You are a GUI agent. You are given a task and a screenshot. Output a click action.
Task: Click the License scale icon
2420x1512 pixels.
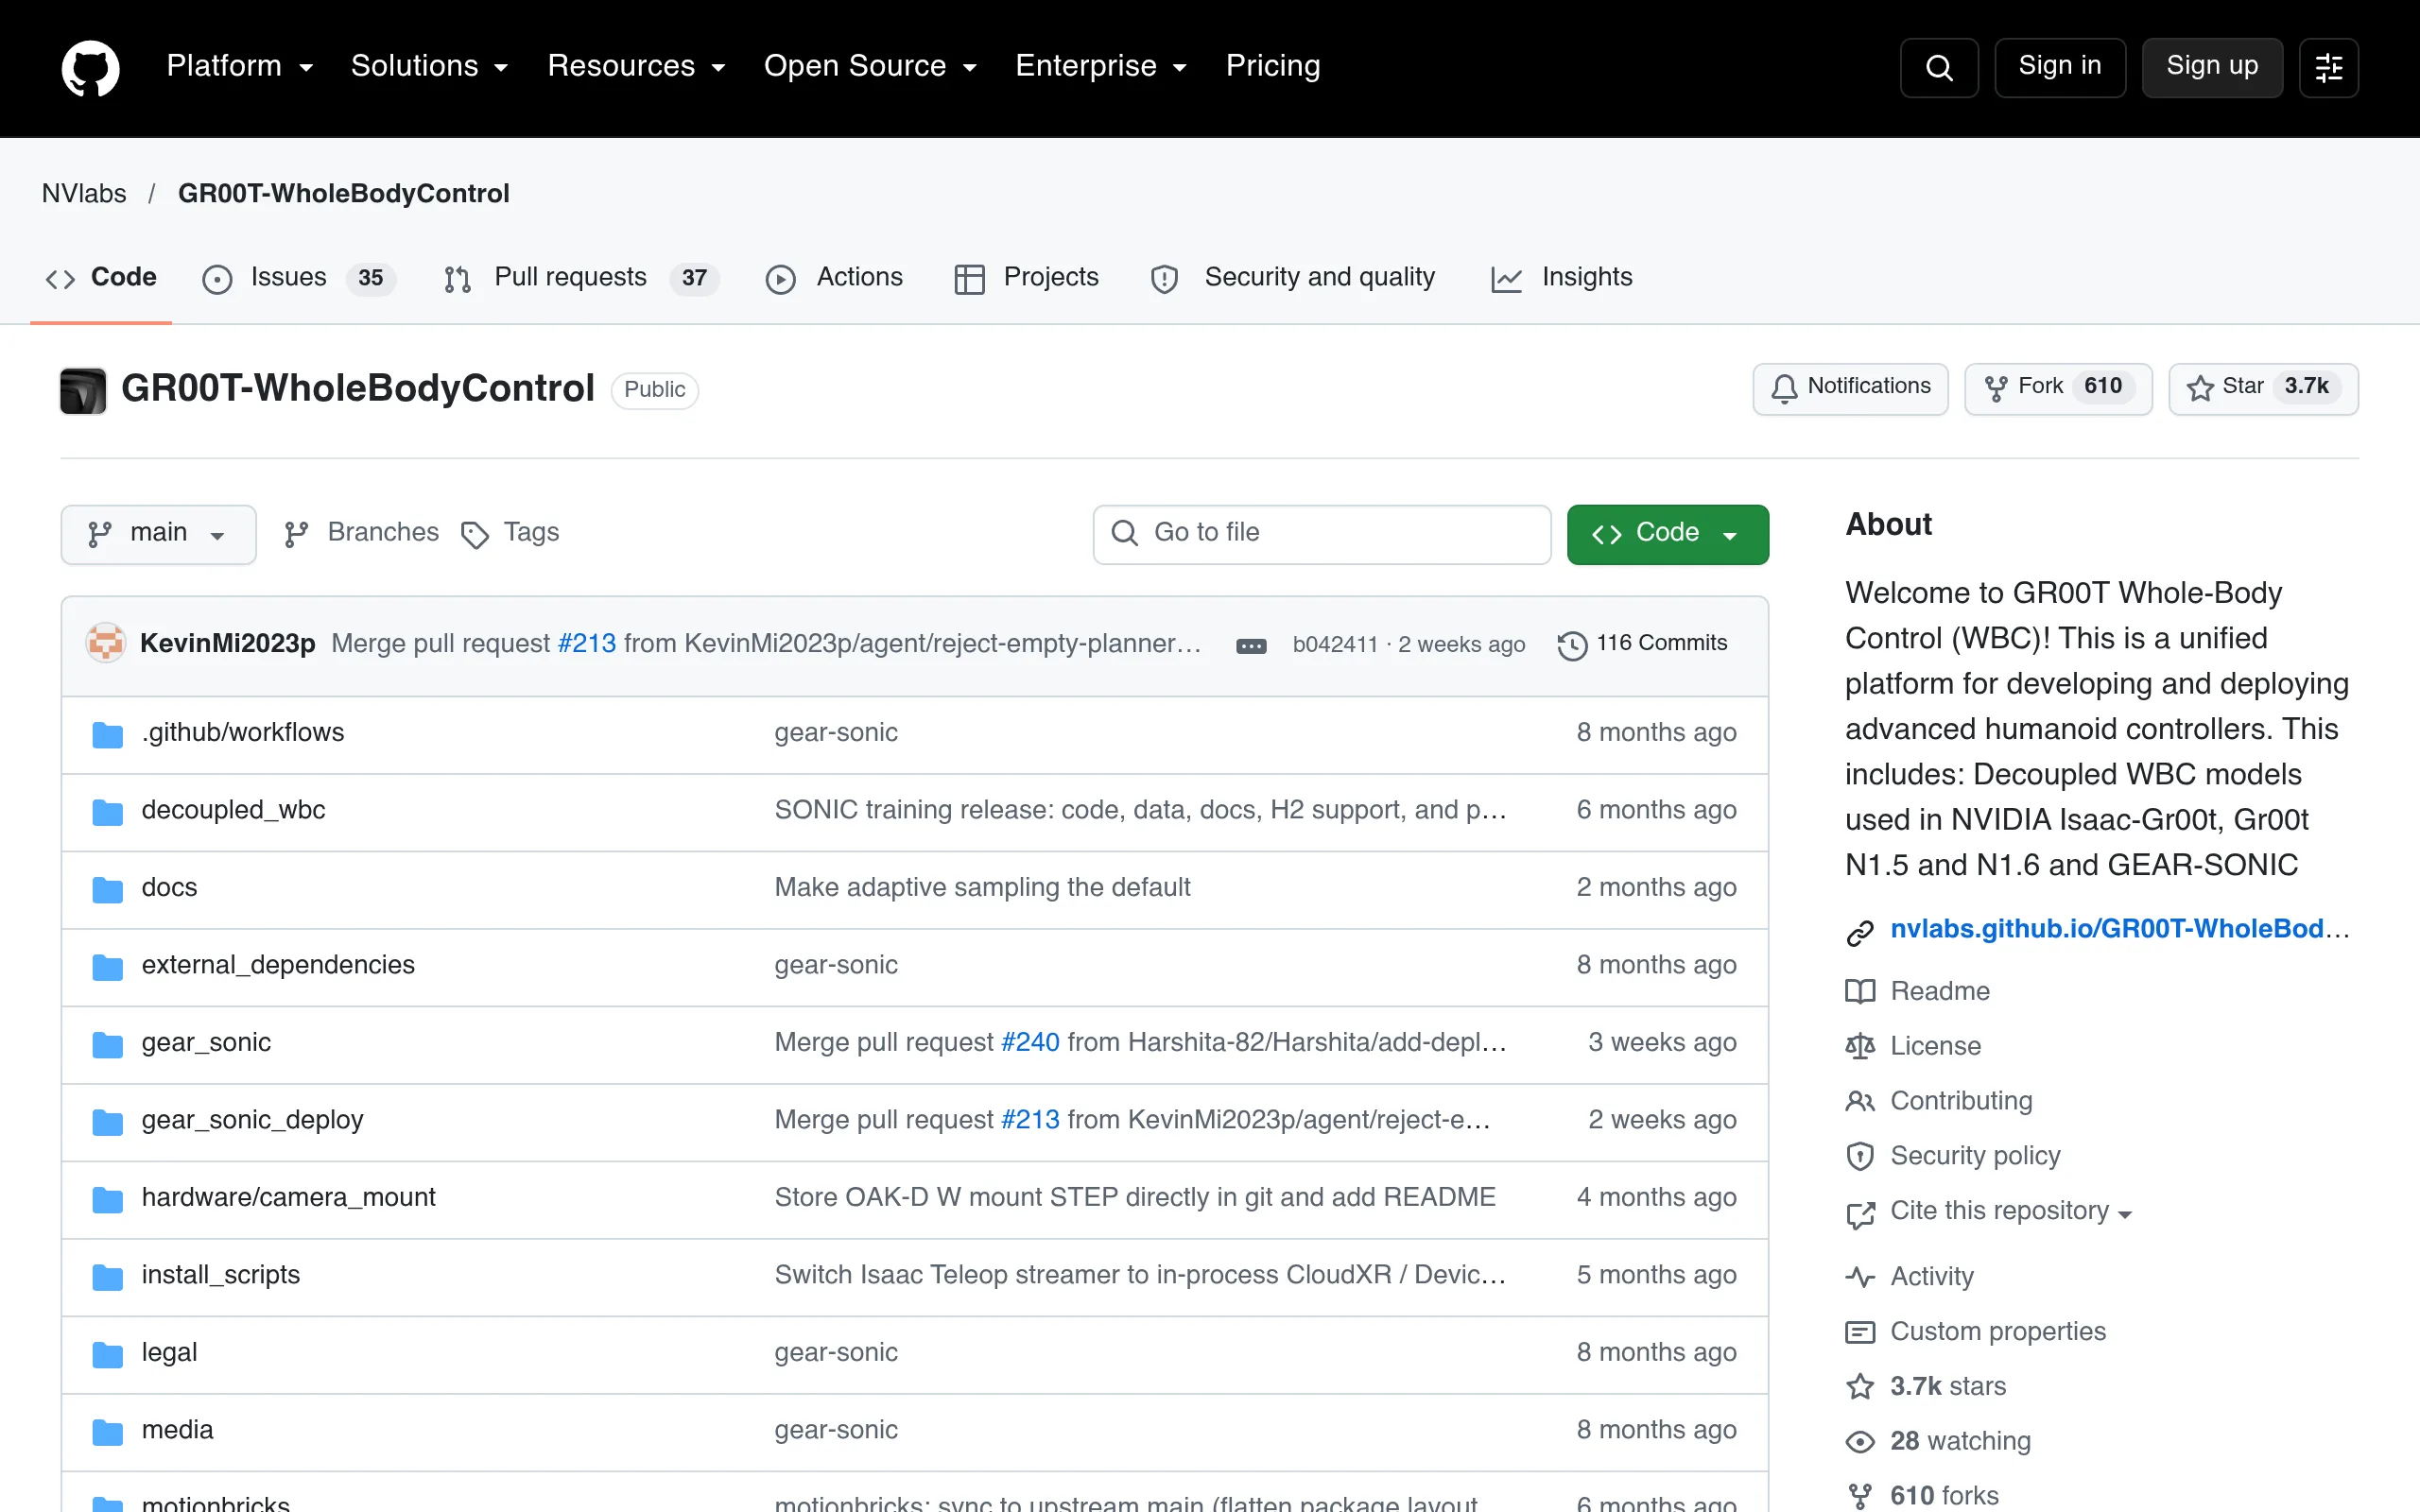click(1859, 1046)
